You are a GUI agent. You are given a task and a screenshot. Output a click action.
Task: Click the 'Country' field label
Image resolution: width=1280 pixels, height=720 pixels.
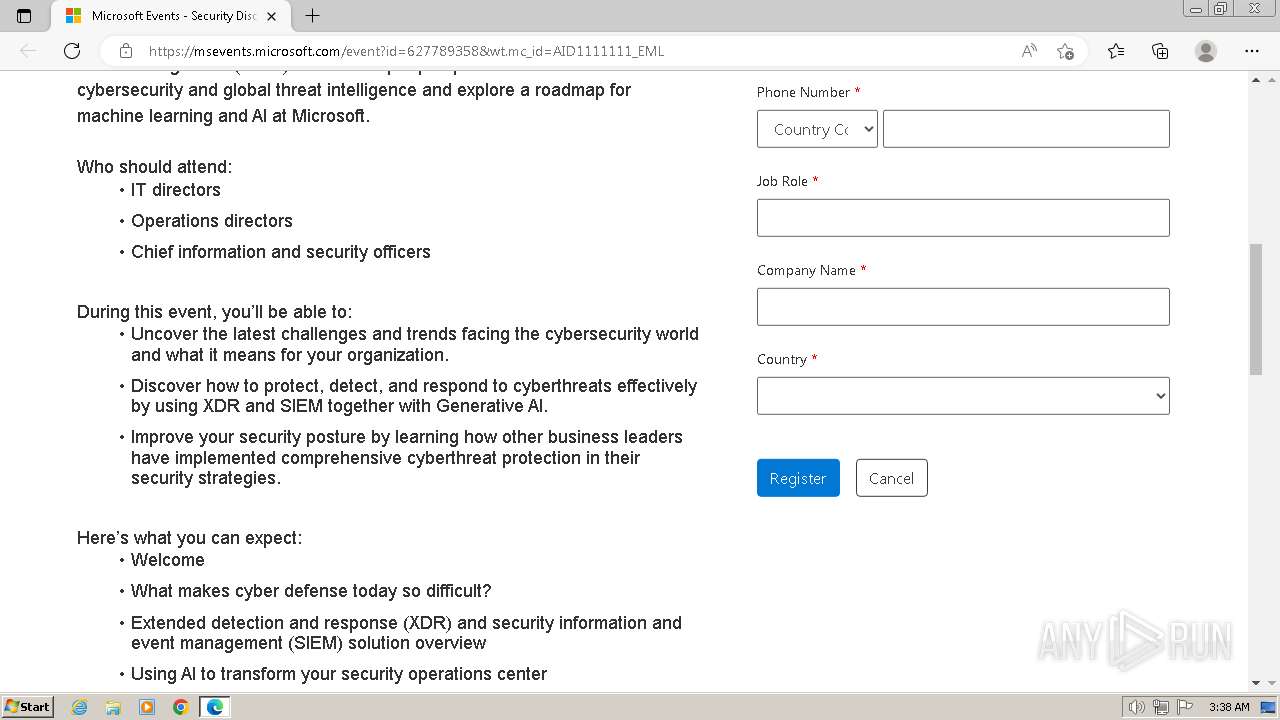pyautogui.click(x=782, y=359)
